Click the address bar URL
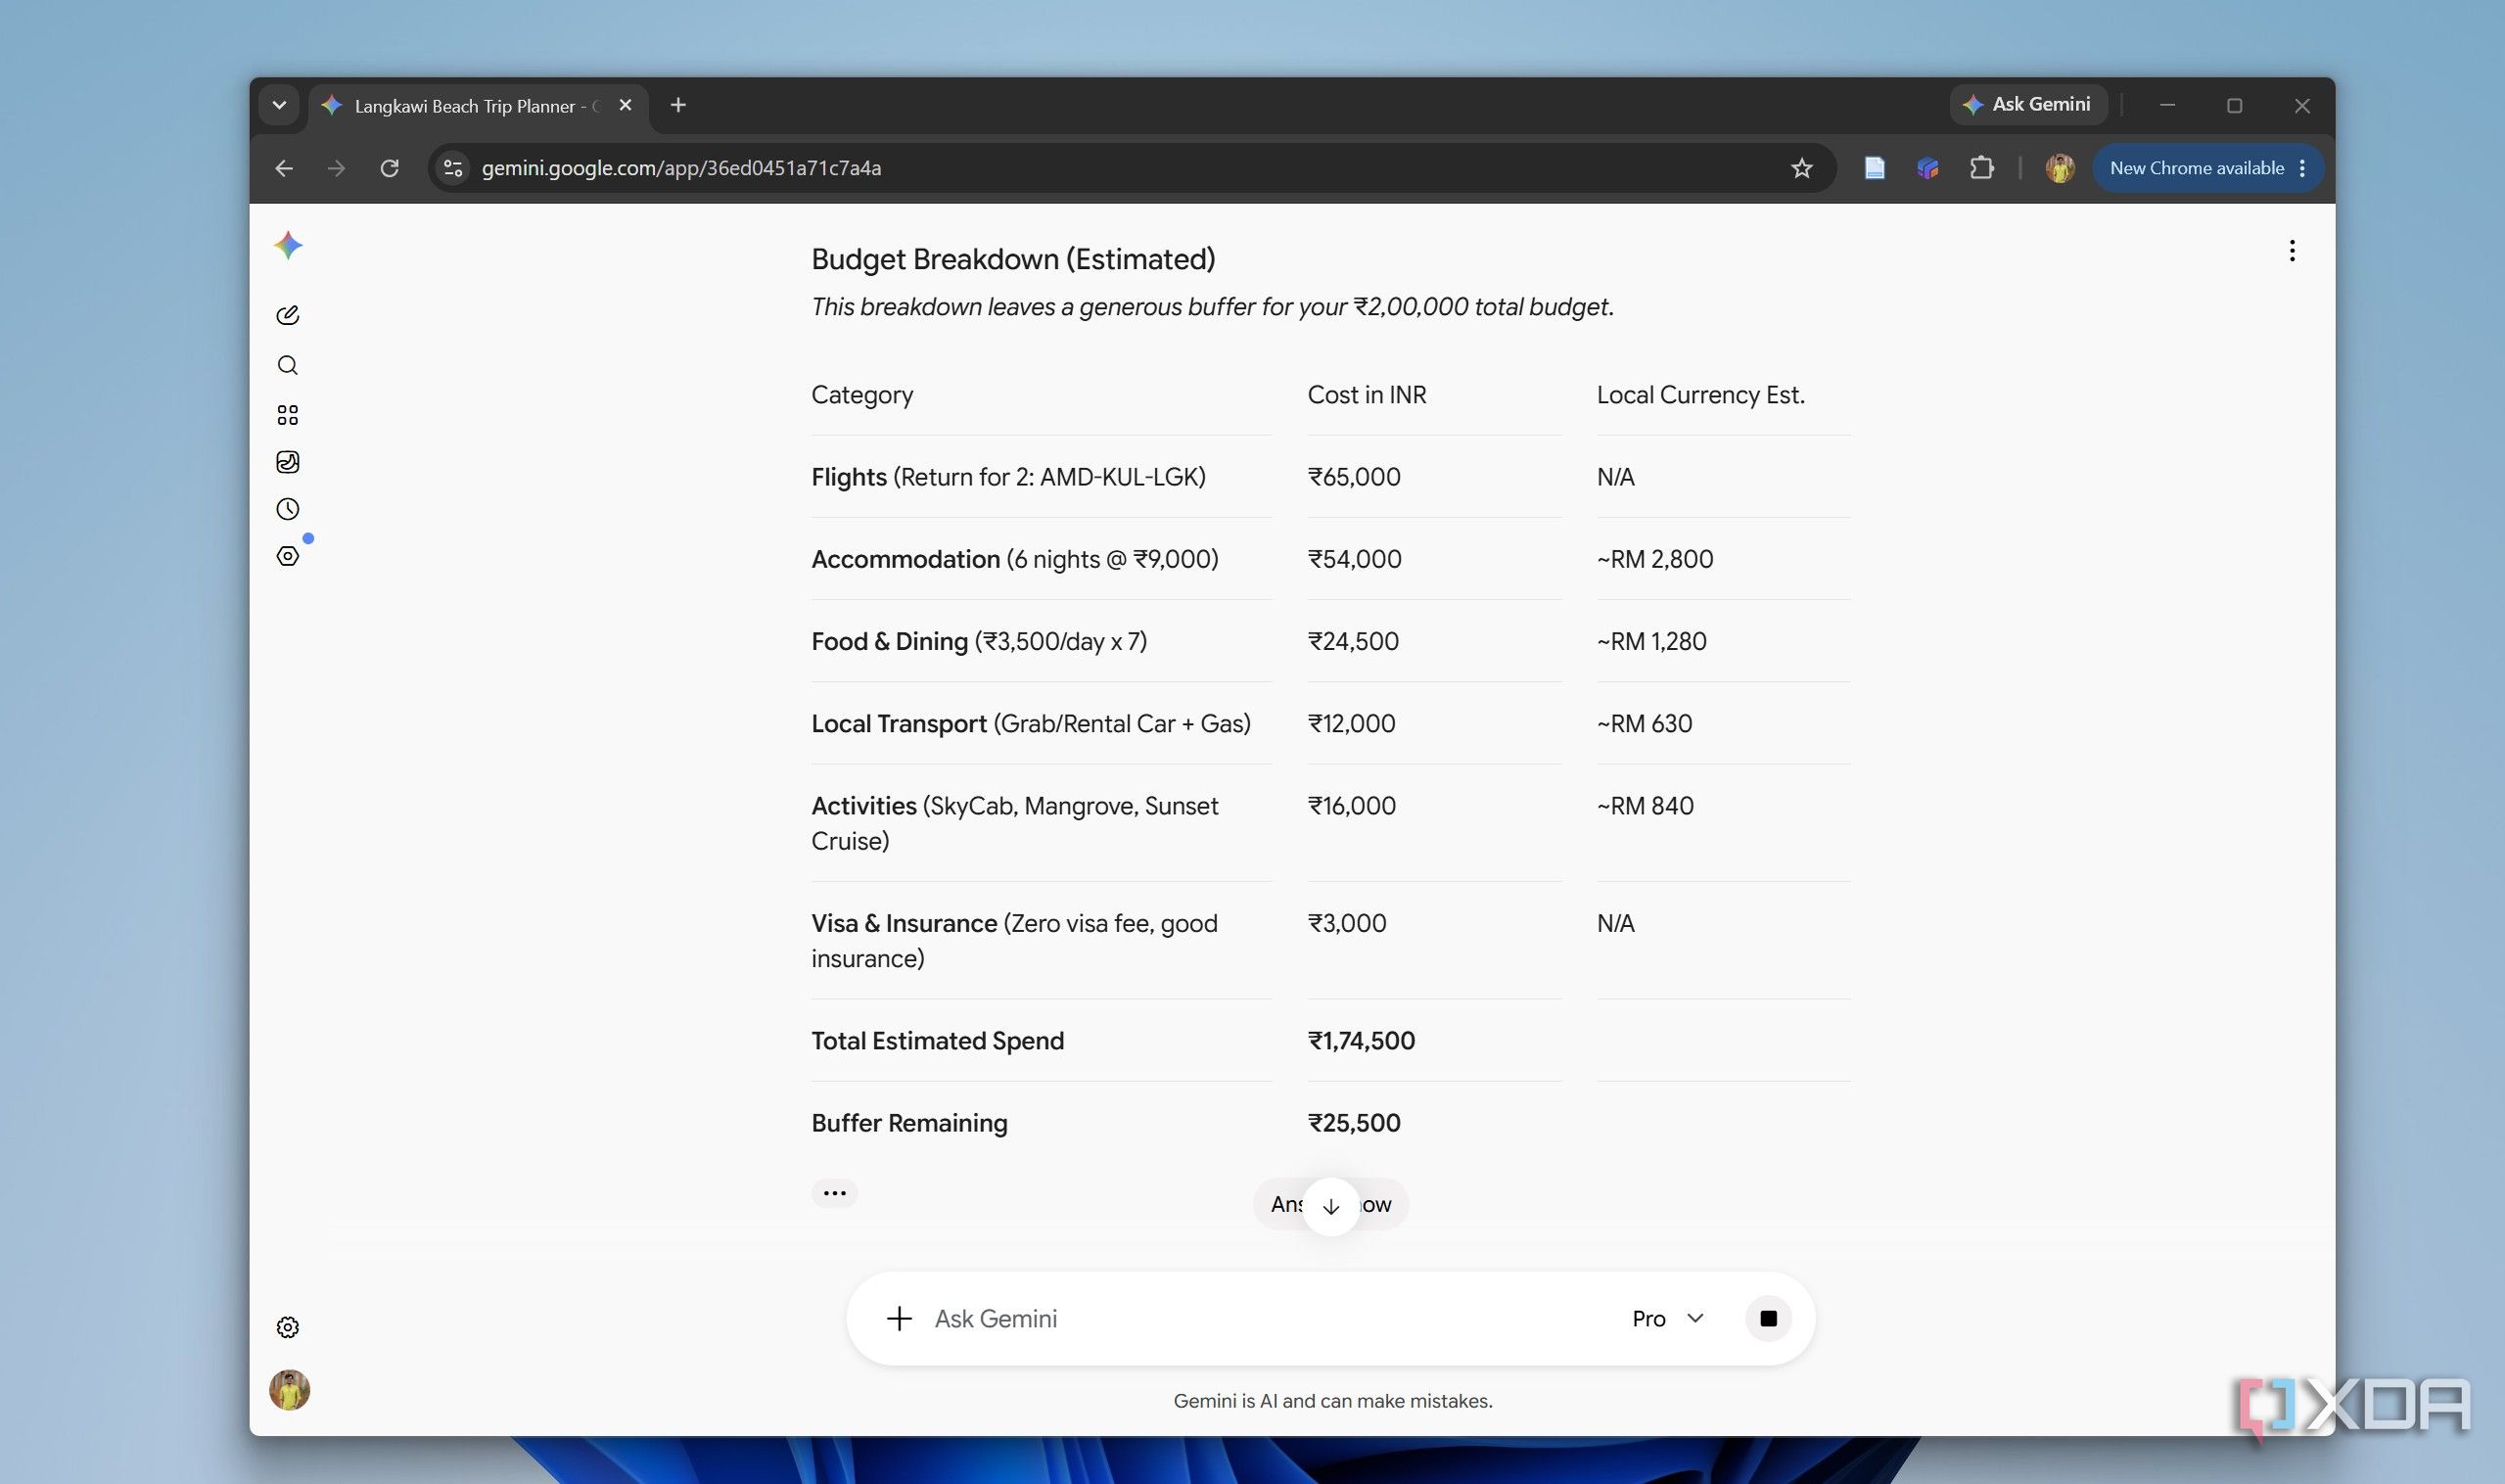 coord(681,168)
